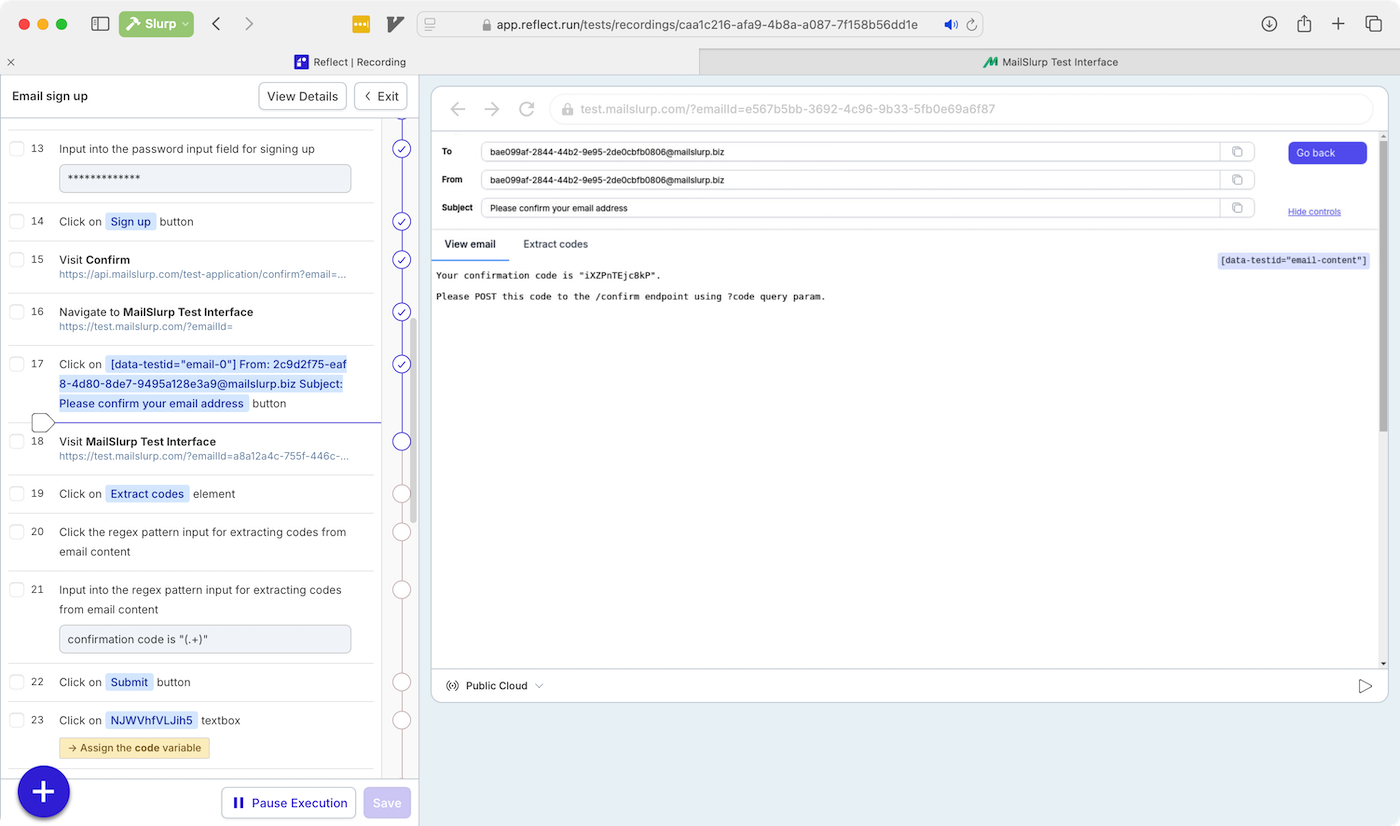Mute audio using the address bar speaker icon
This screenshot has height=826, width=1400.
coord(950,24)
